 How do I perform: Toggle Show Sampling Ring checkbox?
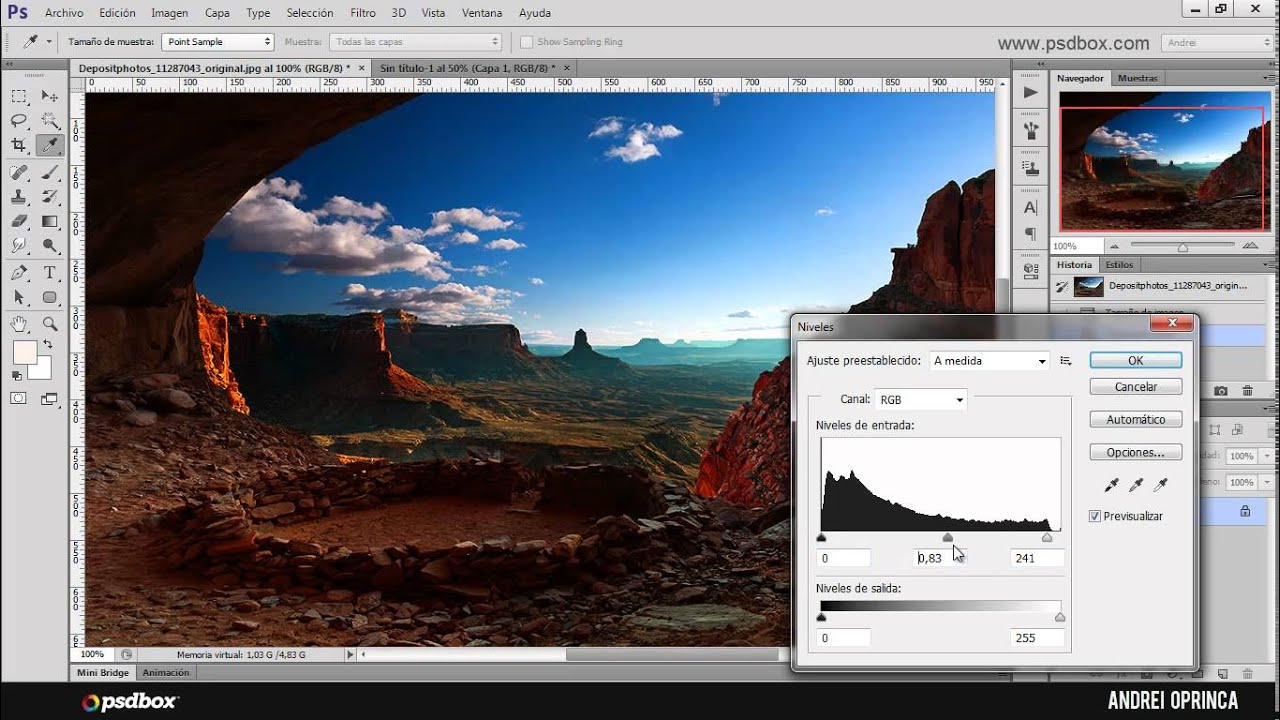(526, 42)
